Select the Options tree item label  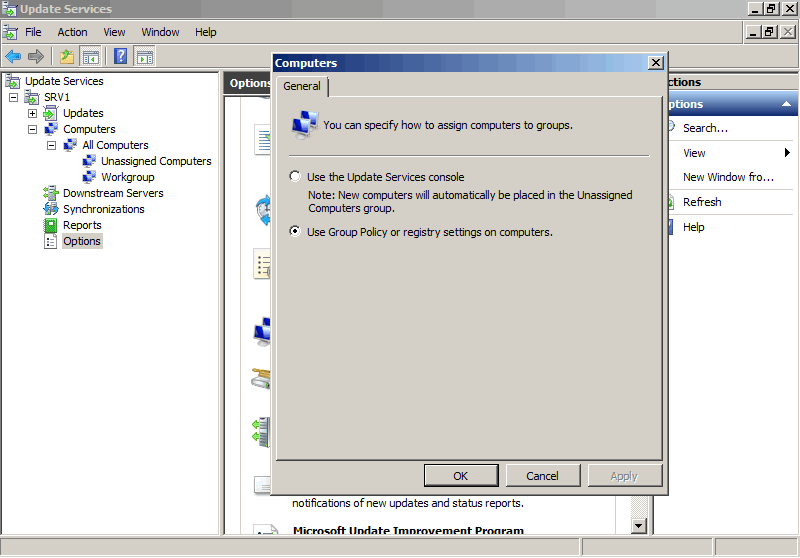click(x=82, y=241)
